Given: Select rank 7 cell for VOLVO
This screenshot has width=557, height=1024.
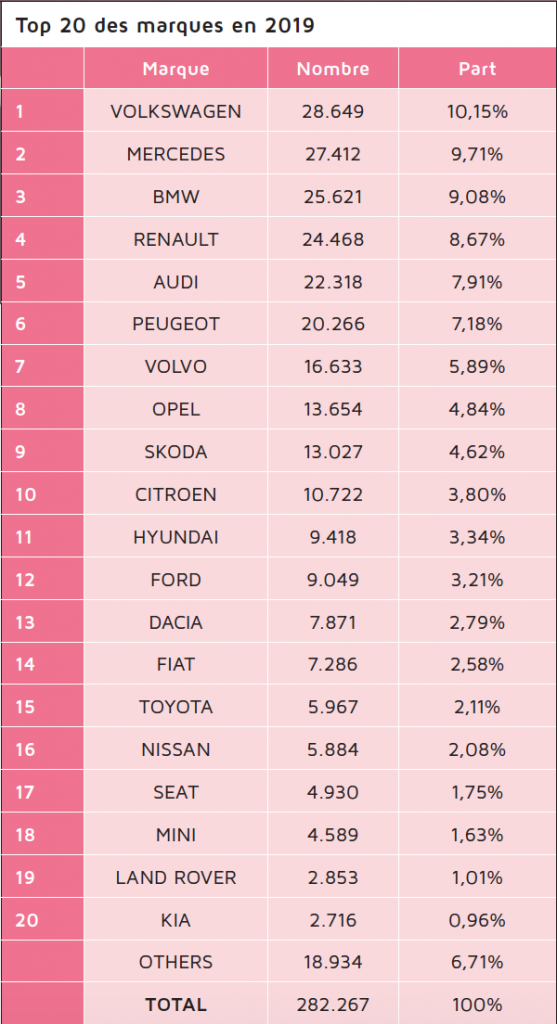Looking at the screenshot, I should (42, 366).
